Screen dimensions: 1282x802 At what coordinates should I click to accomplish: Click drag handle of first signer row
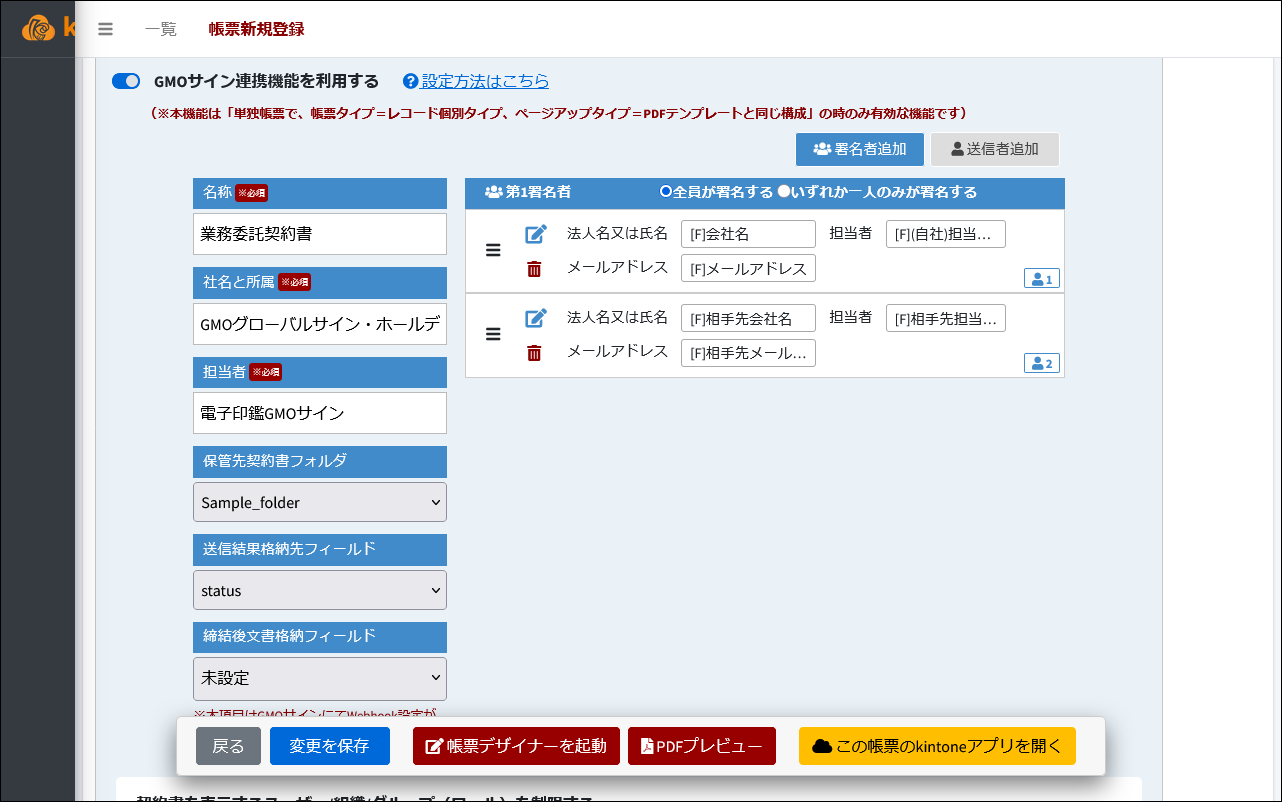493,250
